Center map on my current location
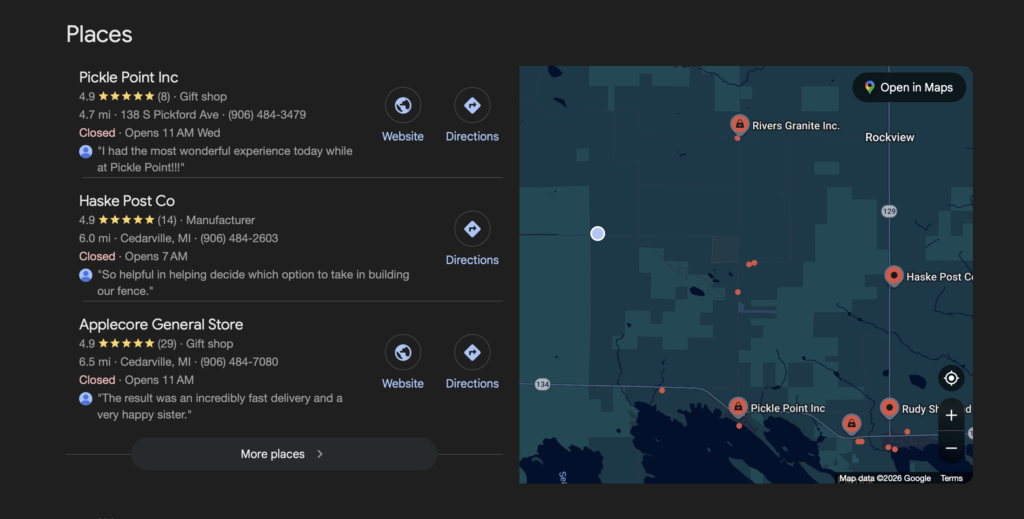This screenshot has height=519, width=1024. pyautogui.click(x=951, y=378)
